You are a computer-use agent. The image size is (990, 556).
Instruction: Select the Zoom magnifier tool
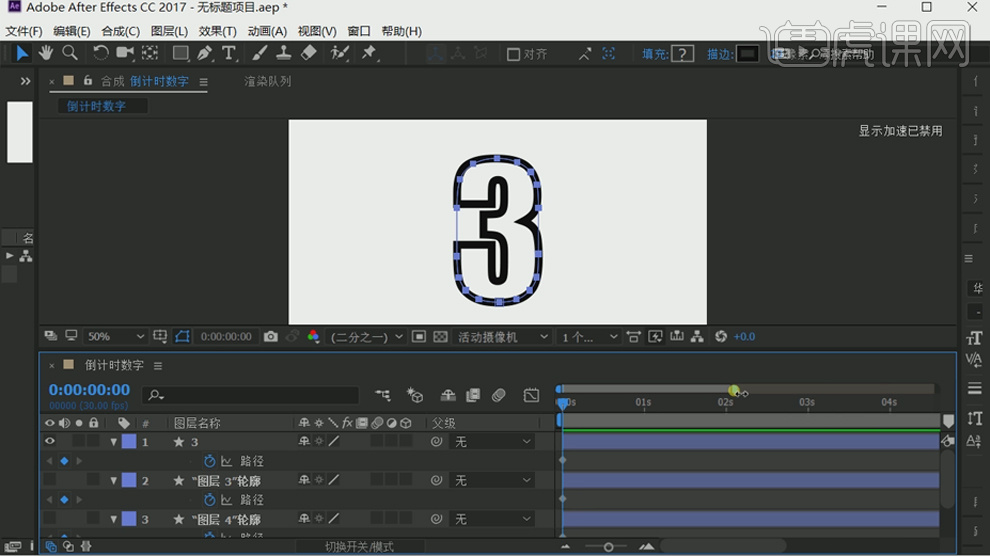click(x=70, y=53)
